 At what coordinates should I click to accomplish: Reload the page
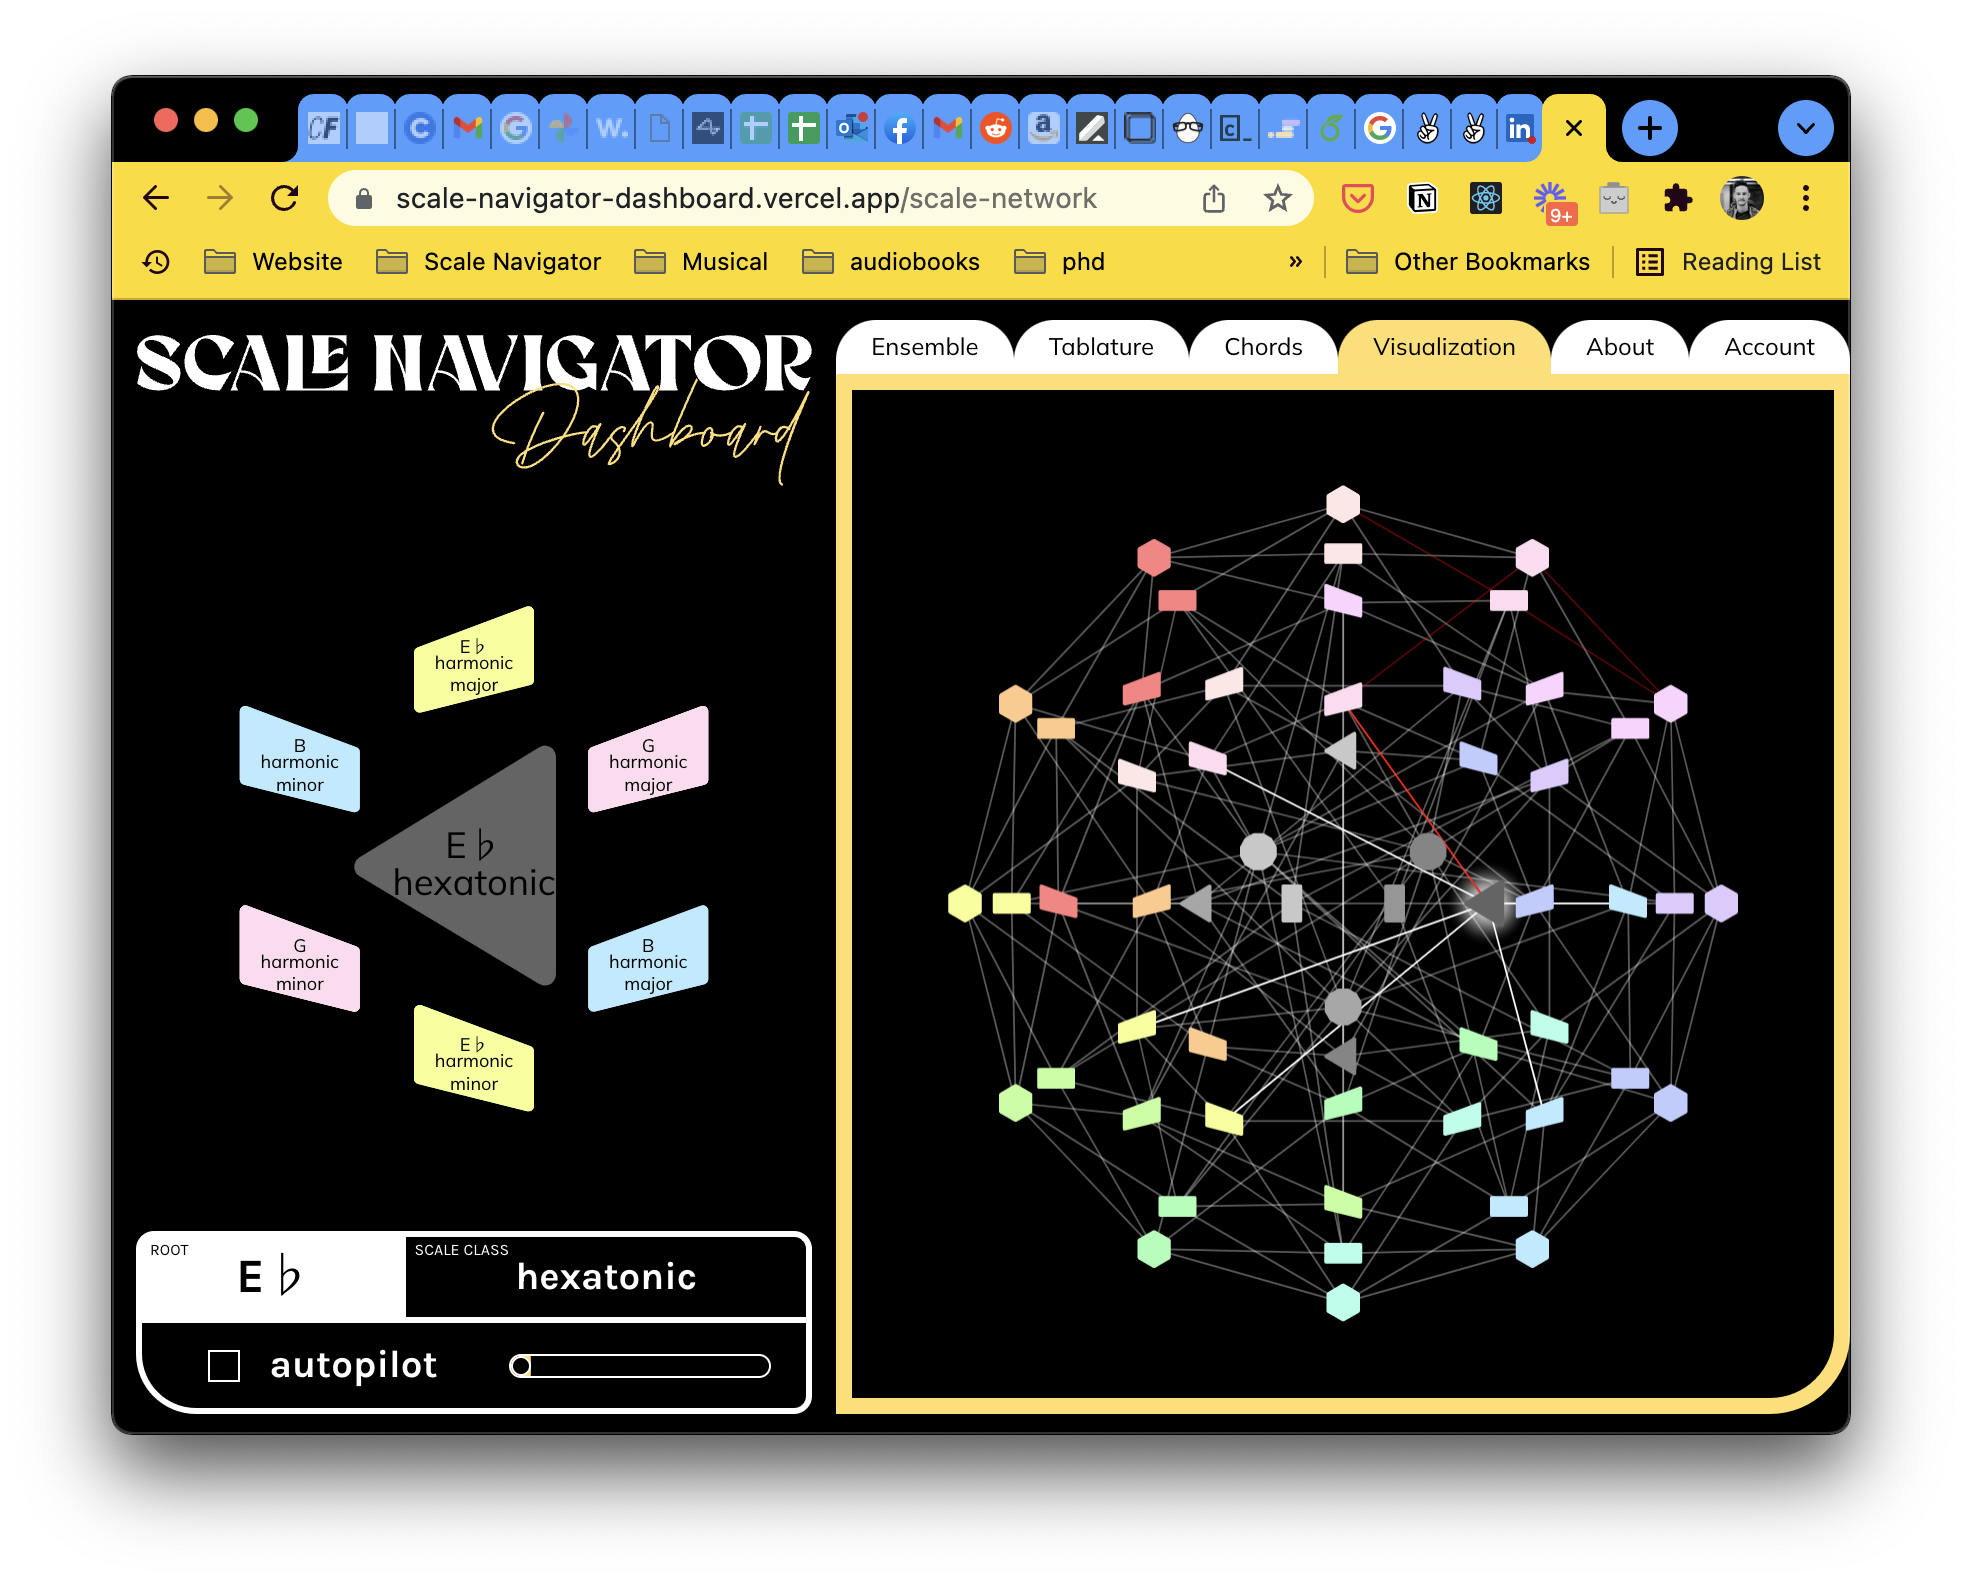[284, 198]
